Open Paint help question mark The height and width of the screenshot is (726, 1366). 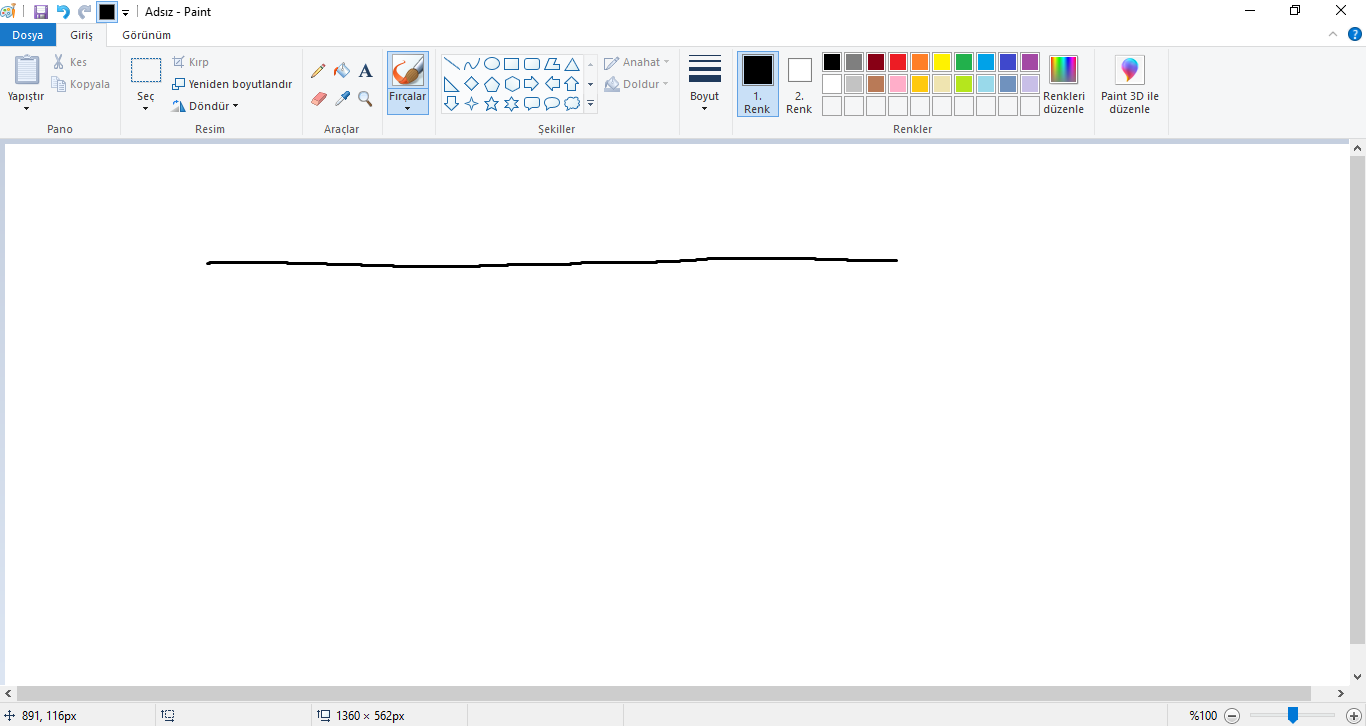point(1355,34)
